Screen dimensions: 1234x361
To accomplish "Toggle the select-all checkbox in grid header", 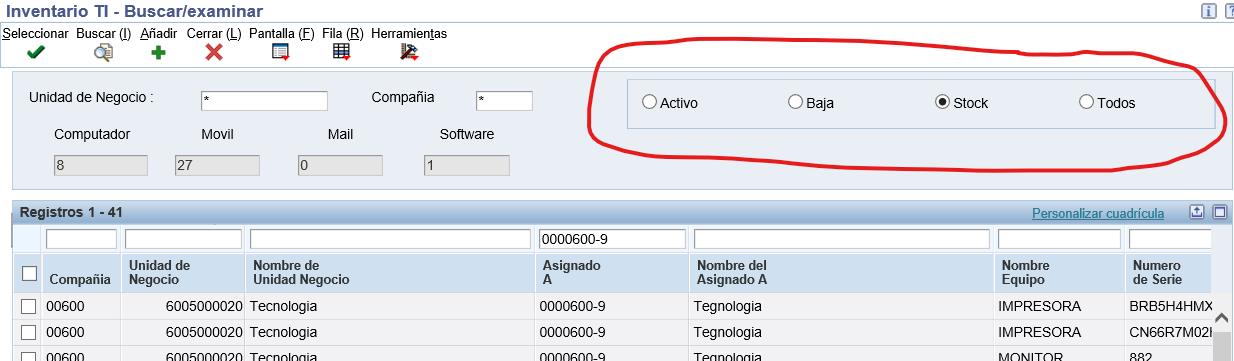I will [29, 273].
